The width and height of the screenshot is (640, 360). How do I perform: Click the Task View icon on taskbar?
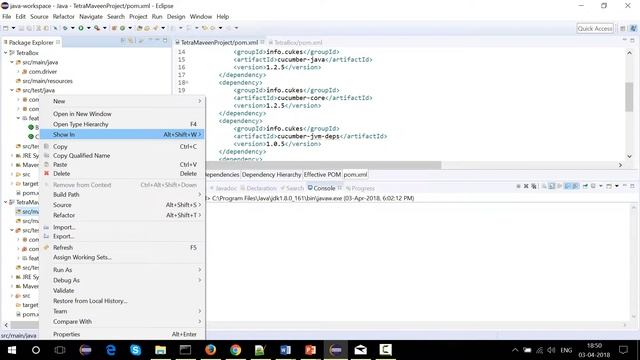pyautogui.click(x=60, y=350)
